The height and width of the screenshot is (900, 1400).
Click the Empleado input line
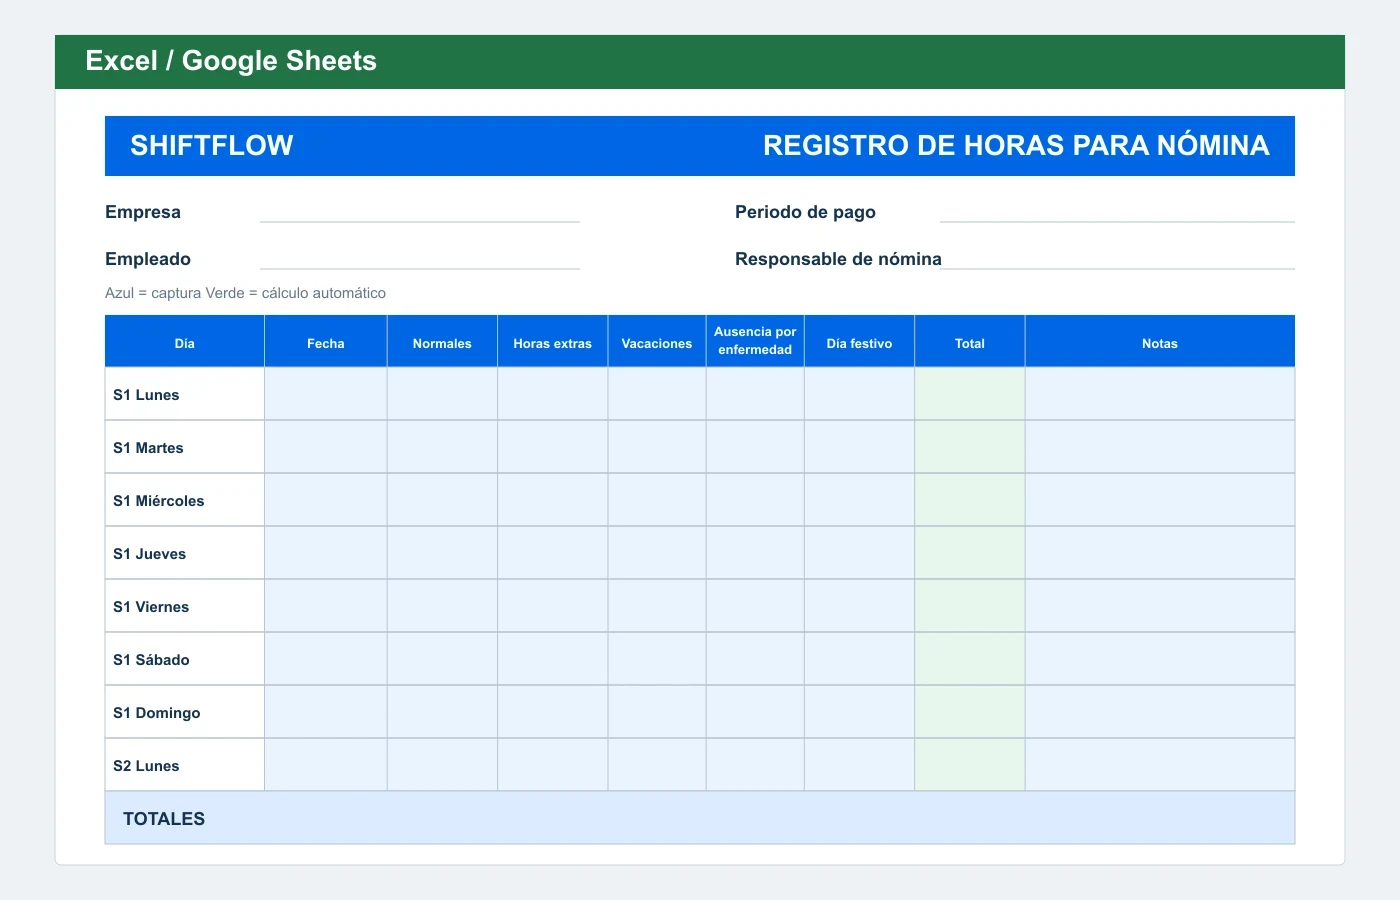[420, 259]
